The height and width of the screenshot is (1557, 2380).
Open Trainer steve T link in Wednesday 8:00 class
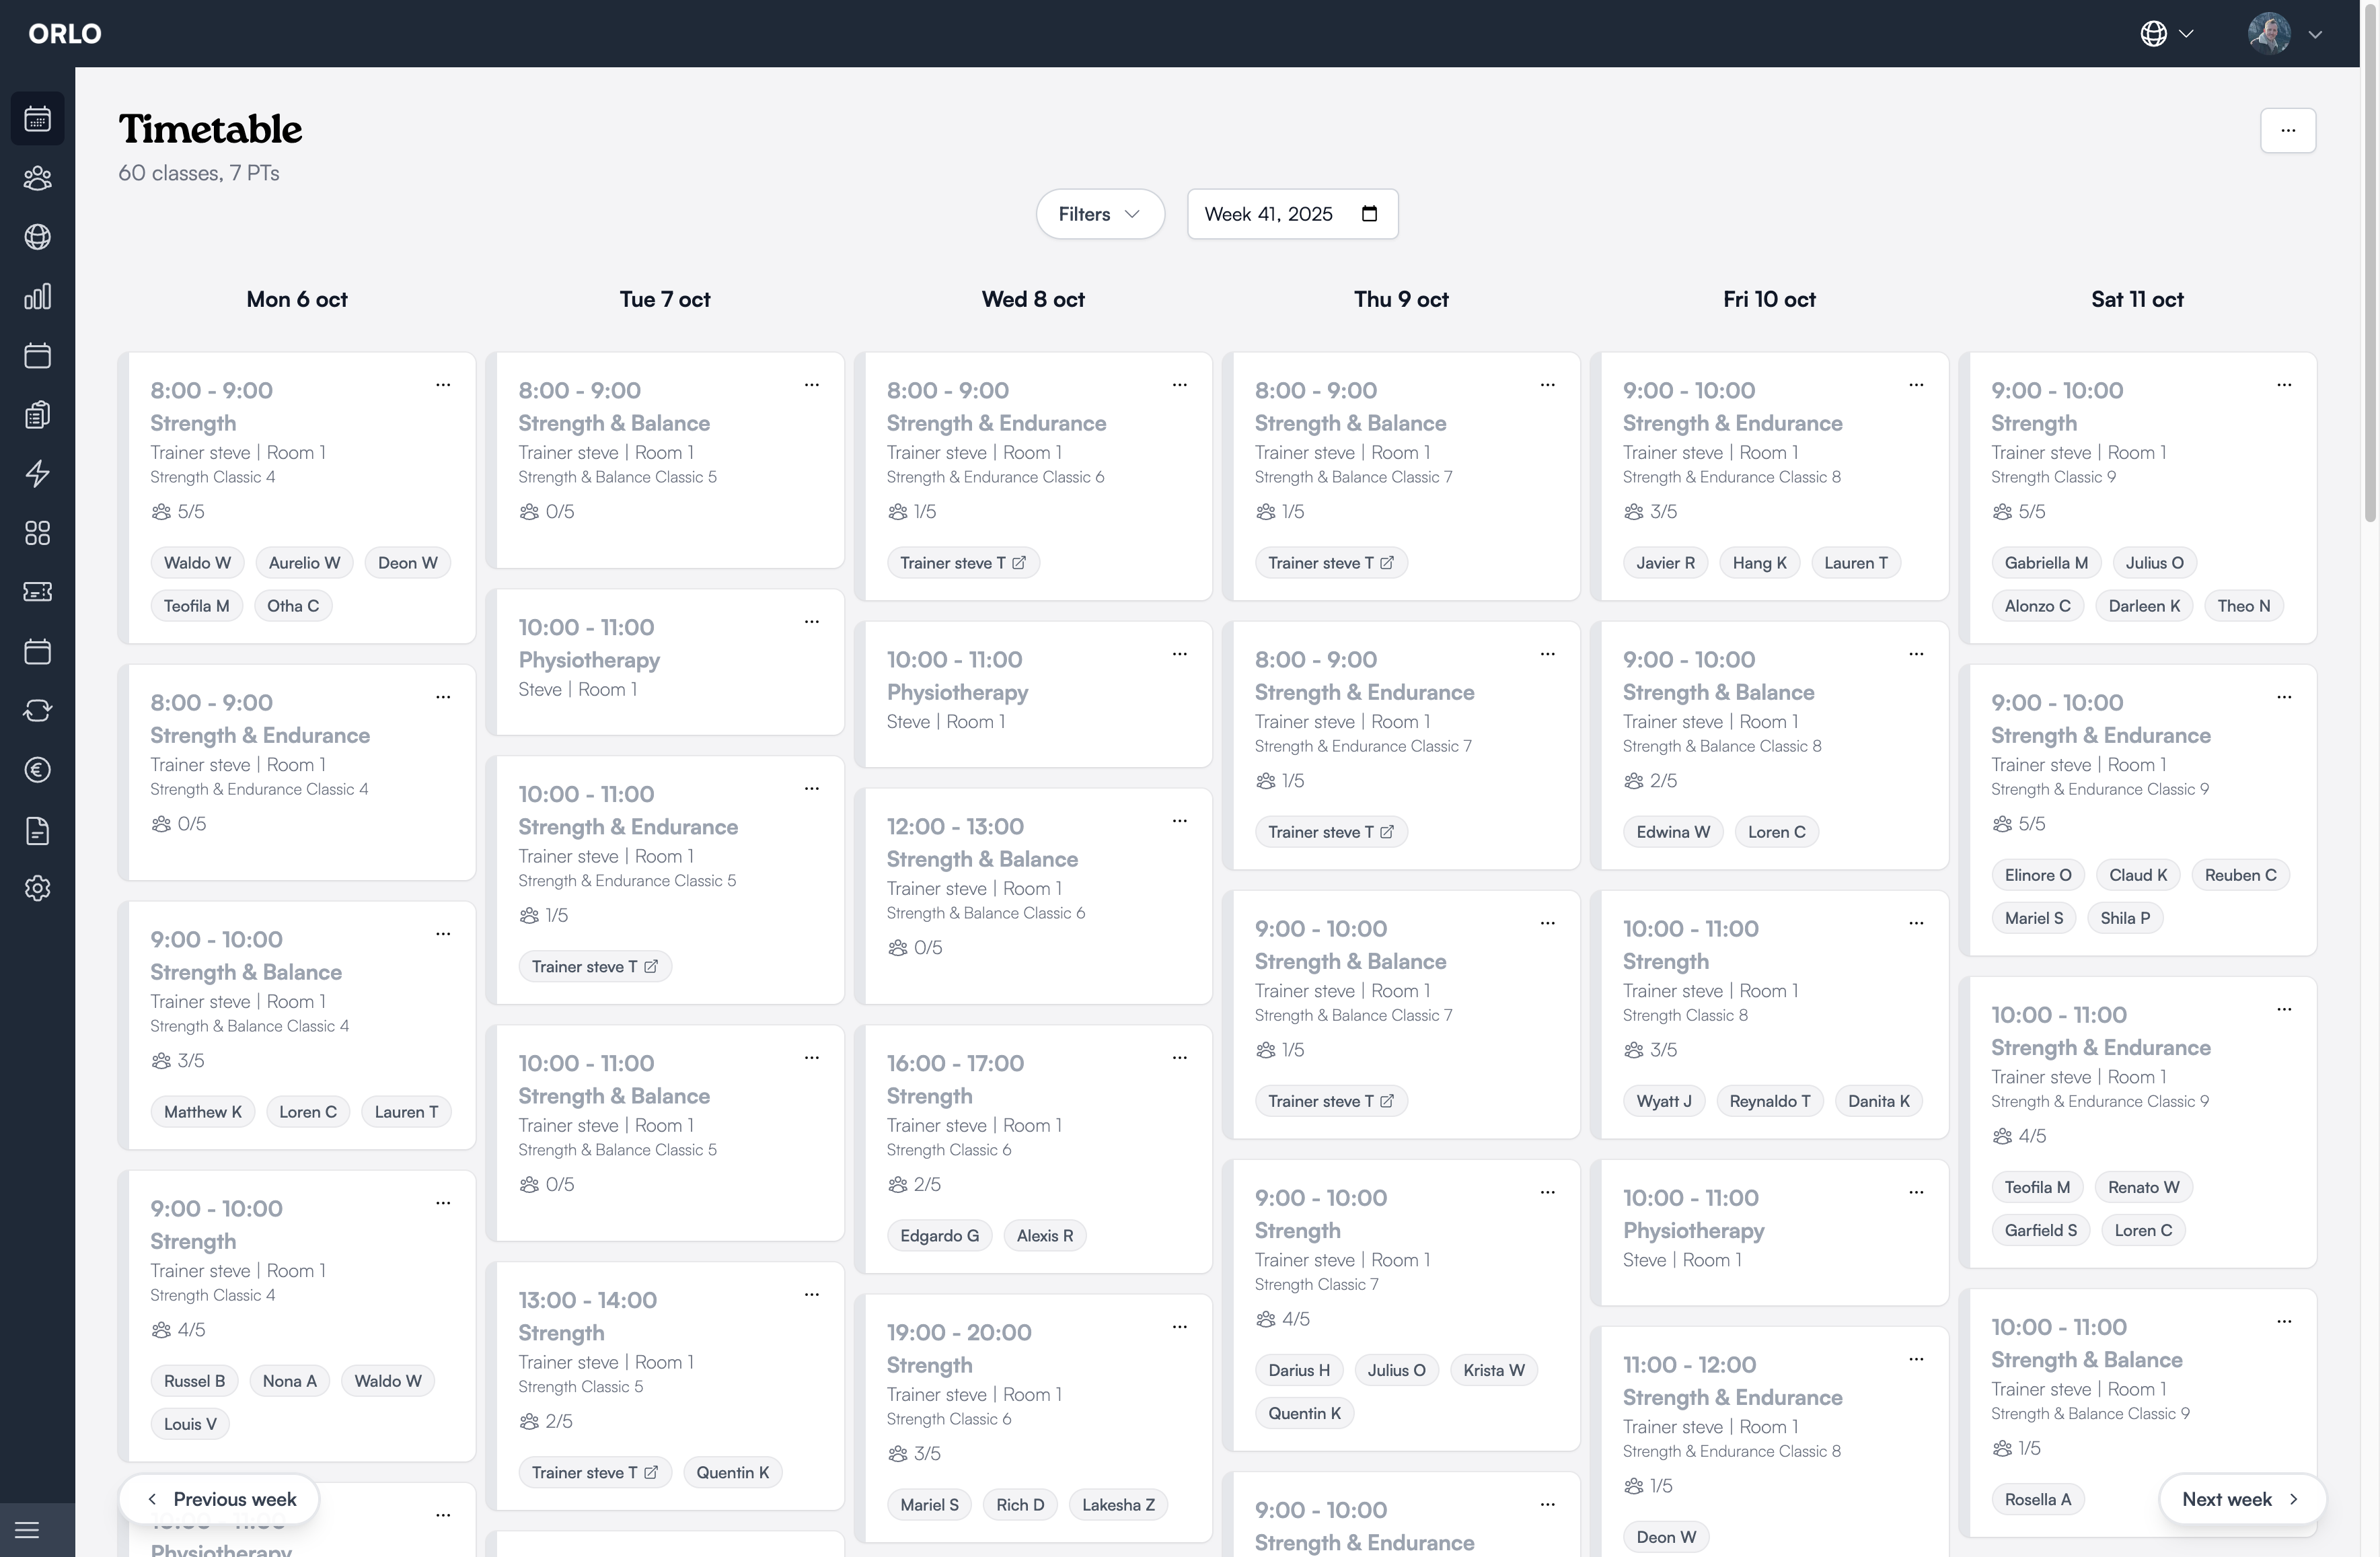[962, 563]
